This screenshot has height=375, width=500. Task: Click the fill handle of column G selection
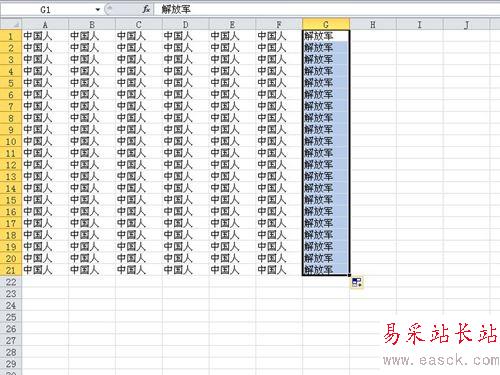(349, 276)
